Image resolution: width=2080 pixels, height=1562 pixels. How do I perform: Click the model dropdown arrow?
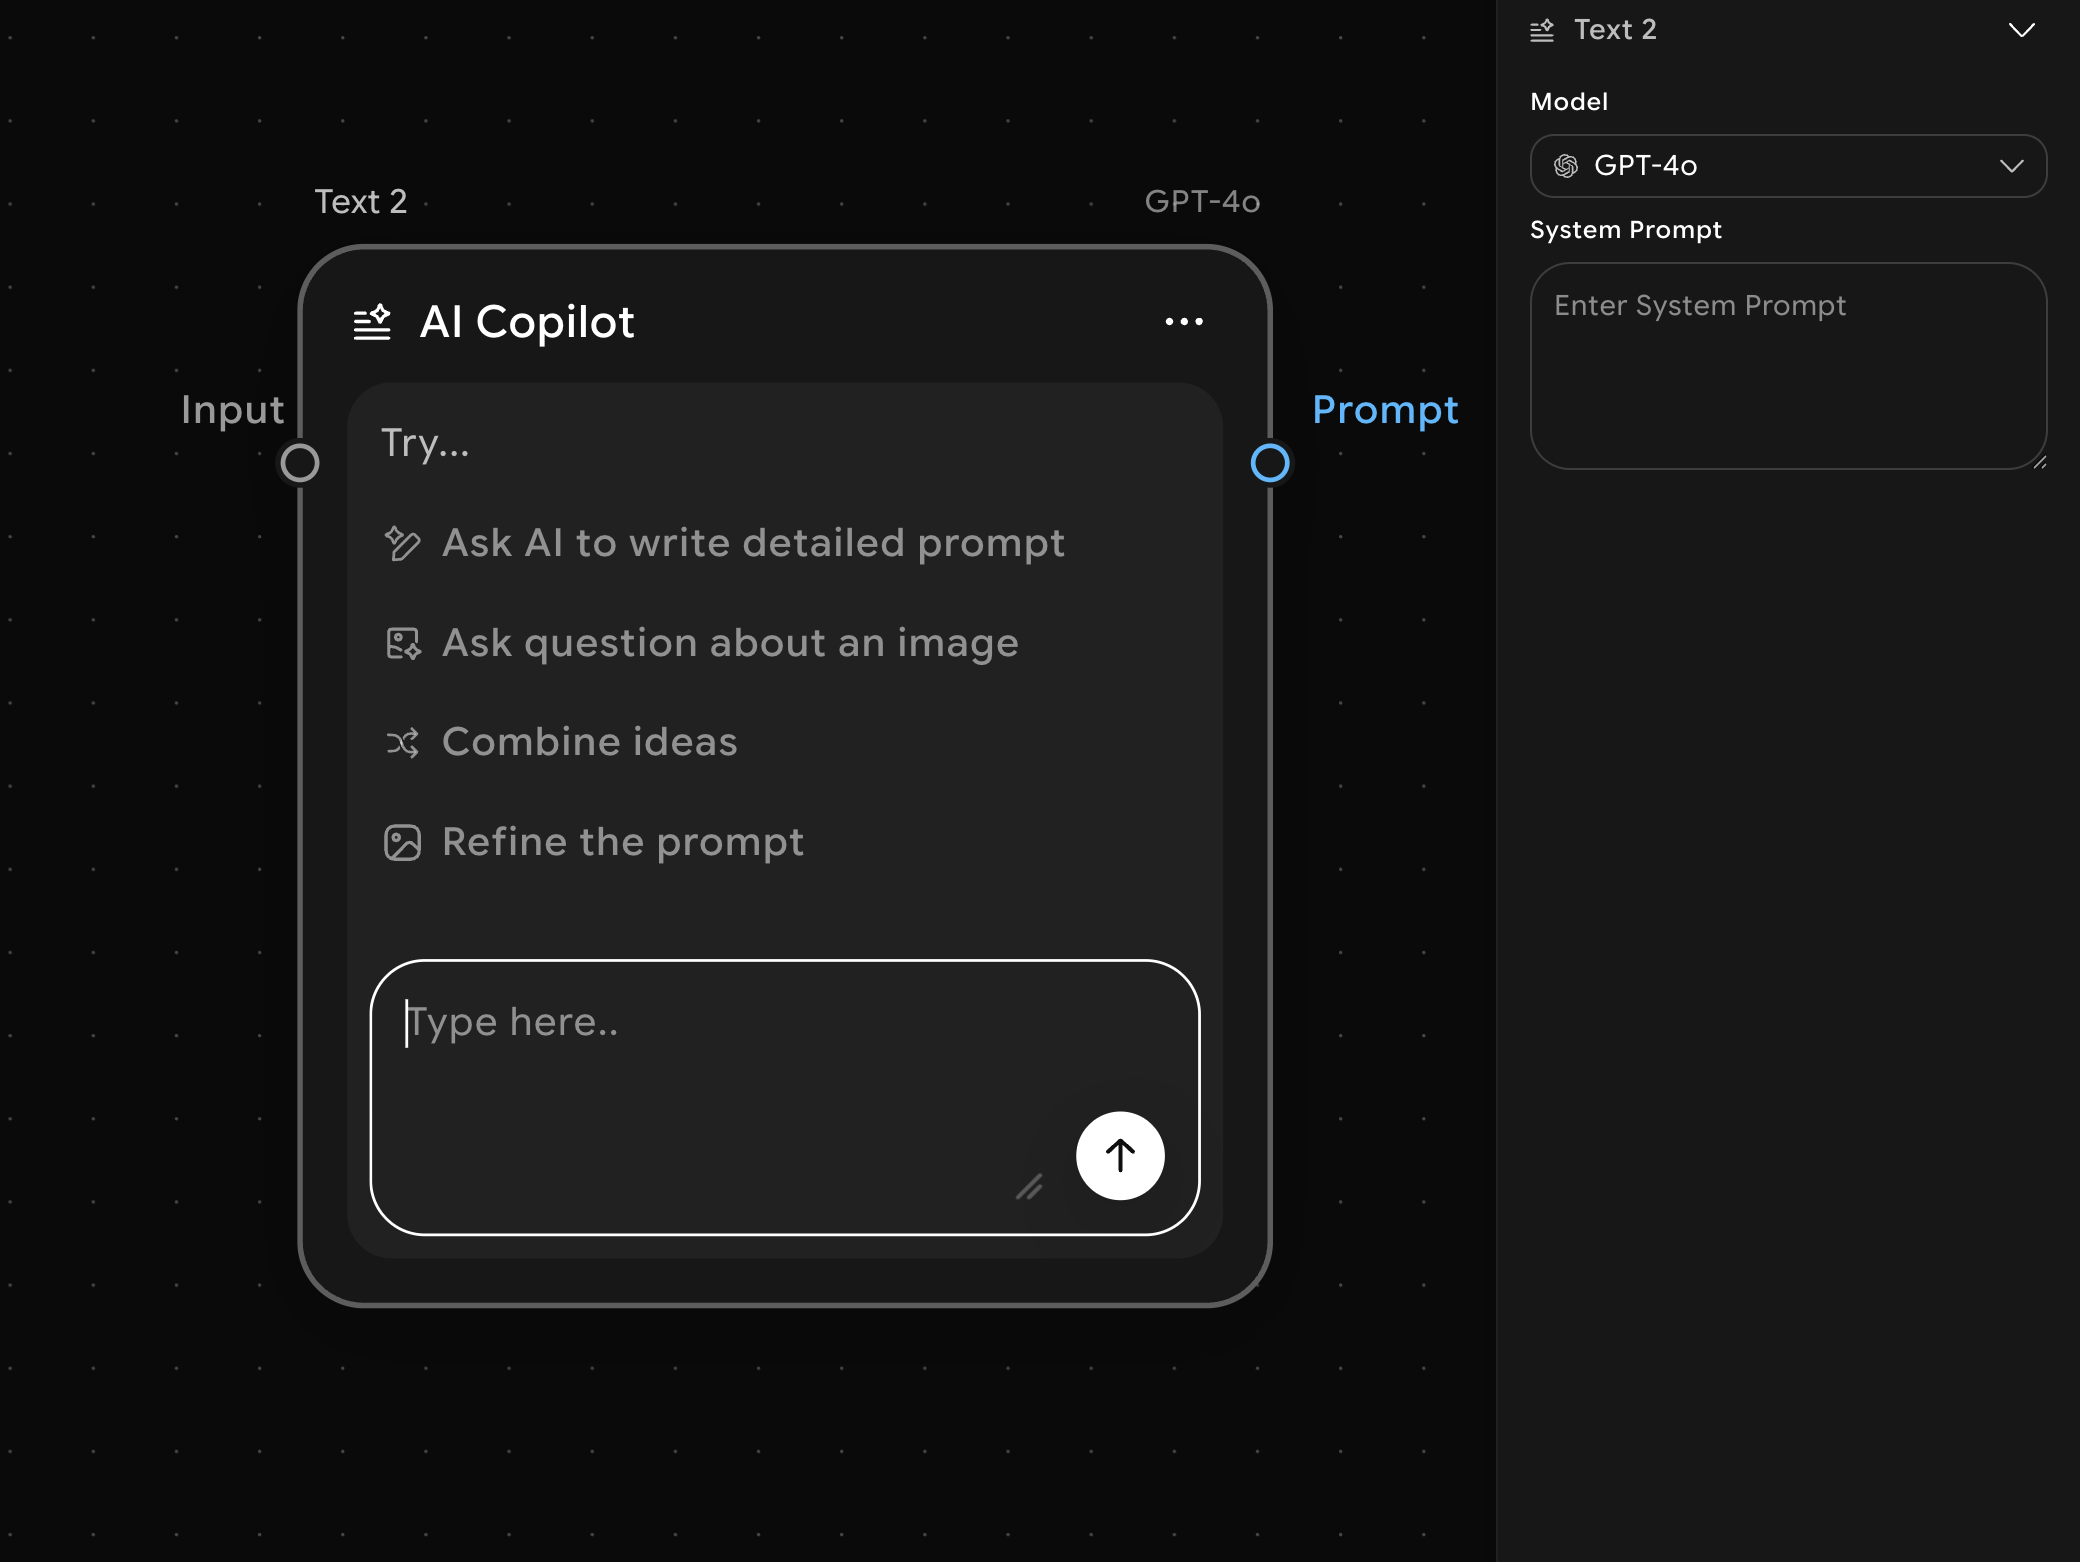point(2011,166)
